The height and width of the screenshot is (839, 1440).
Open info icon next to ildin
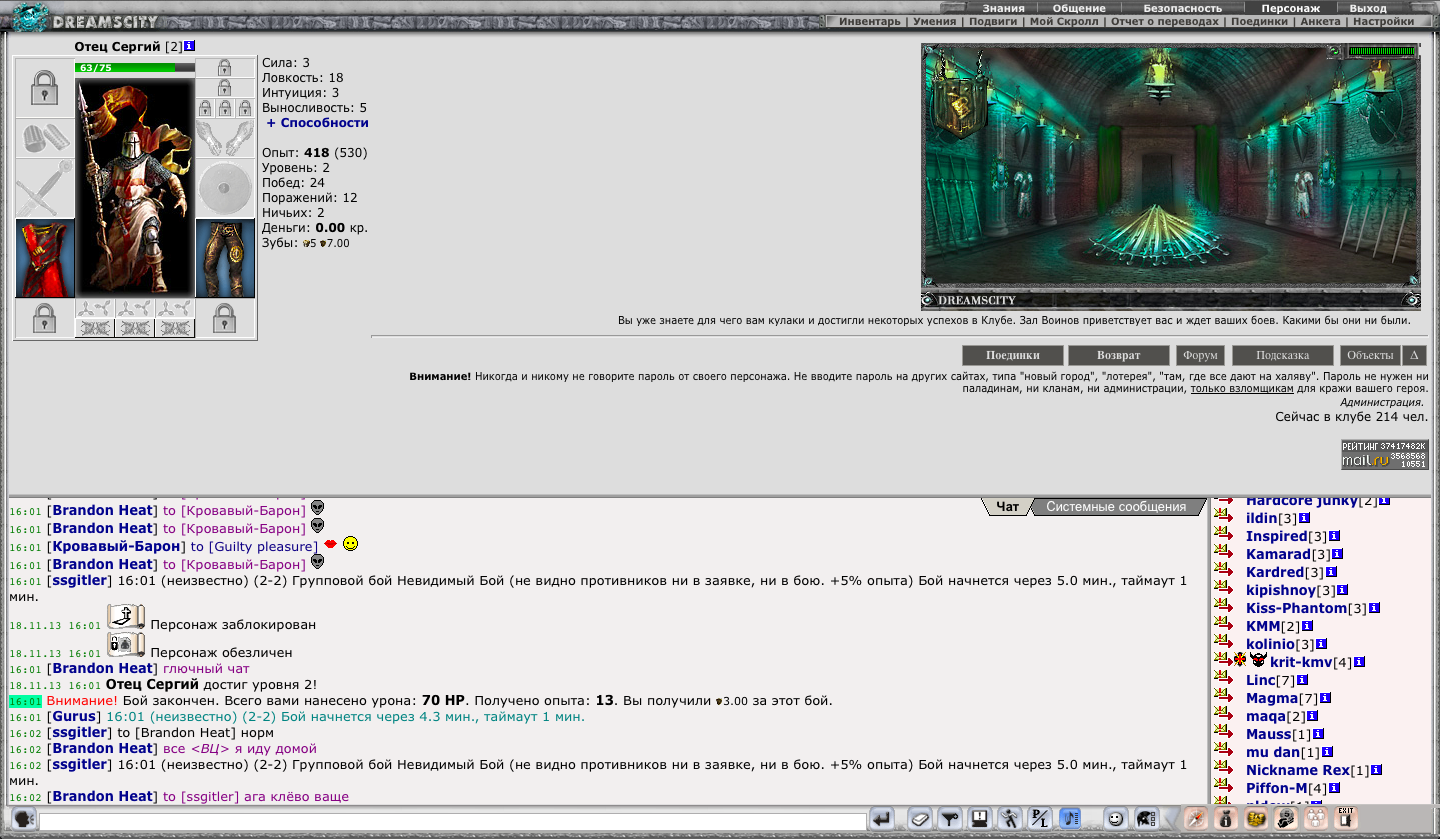click(1304, 518)
